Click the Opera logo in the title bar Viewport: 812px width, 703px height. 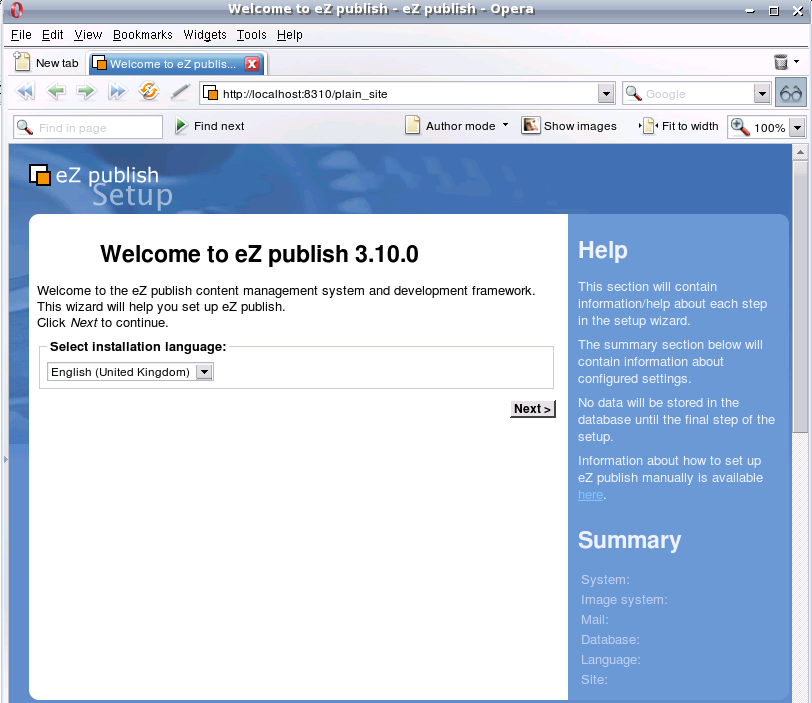tap(17, 10)
